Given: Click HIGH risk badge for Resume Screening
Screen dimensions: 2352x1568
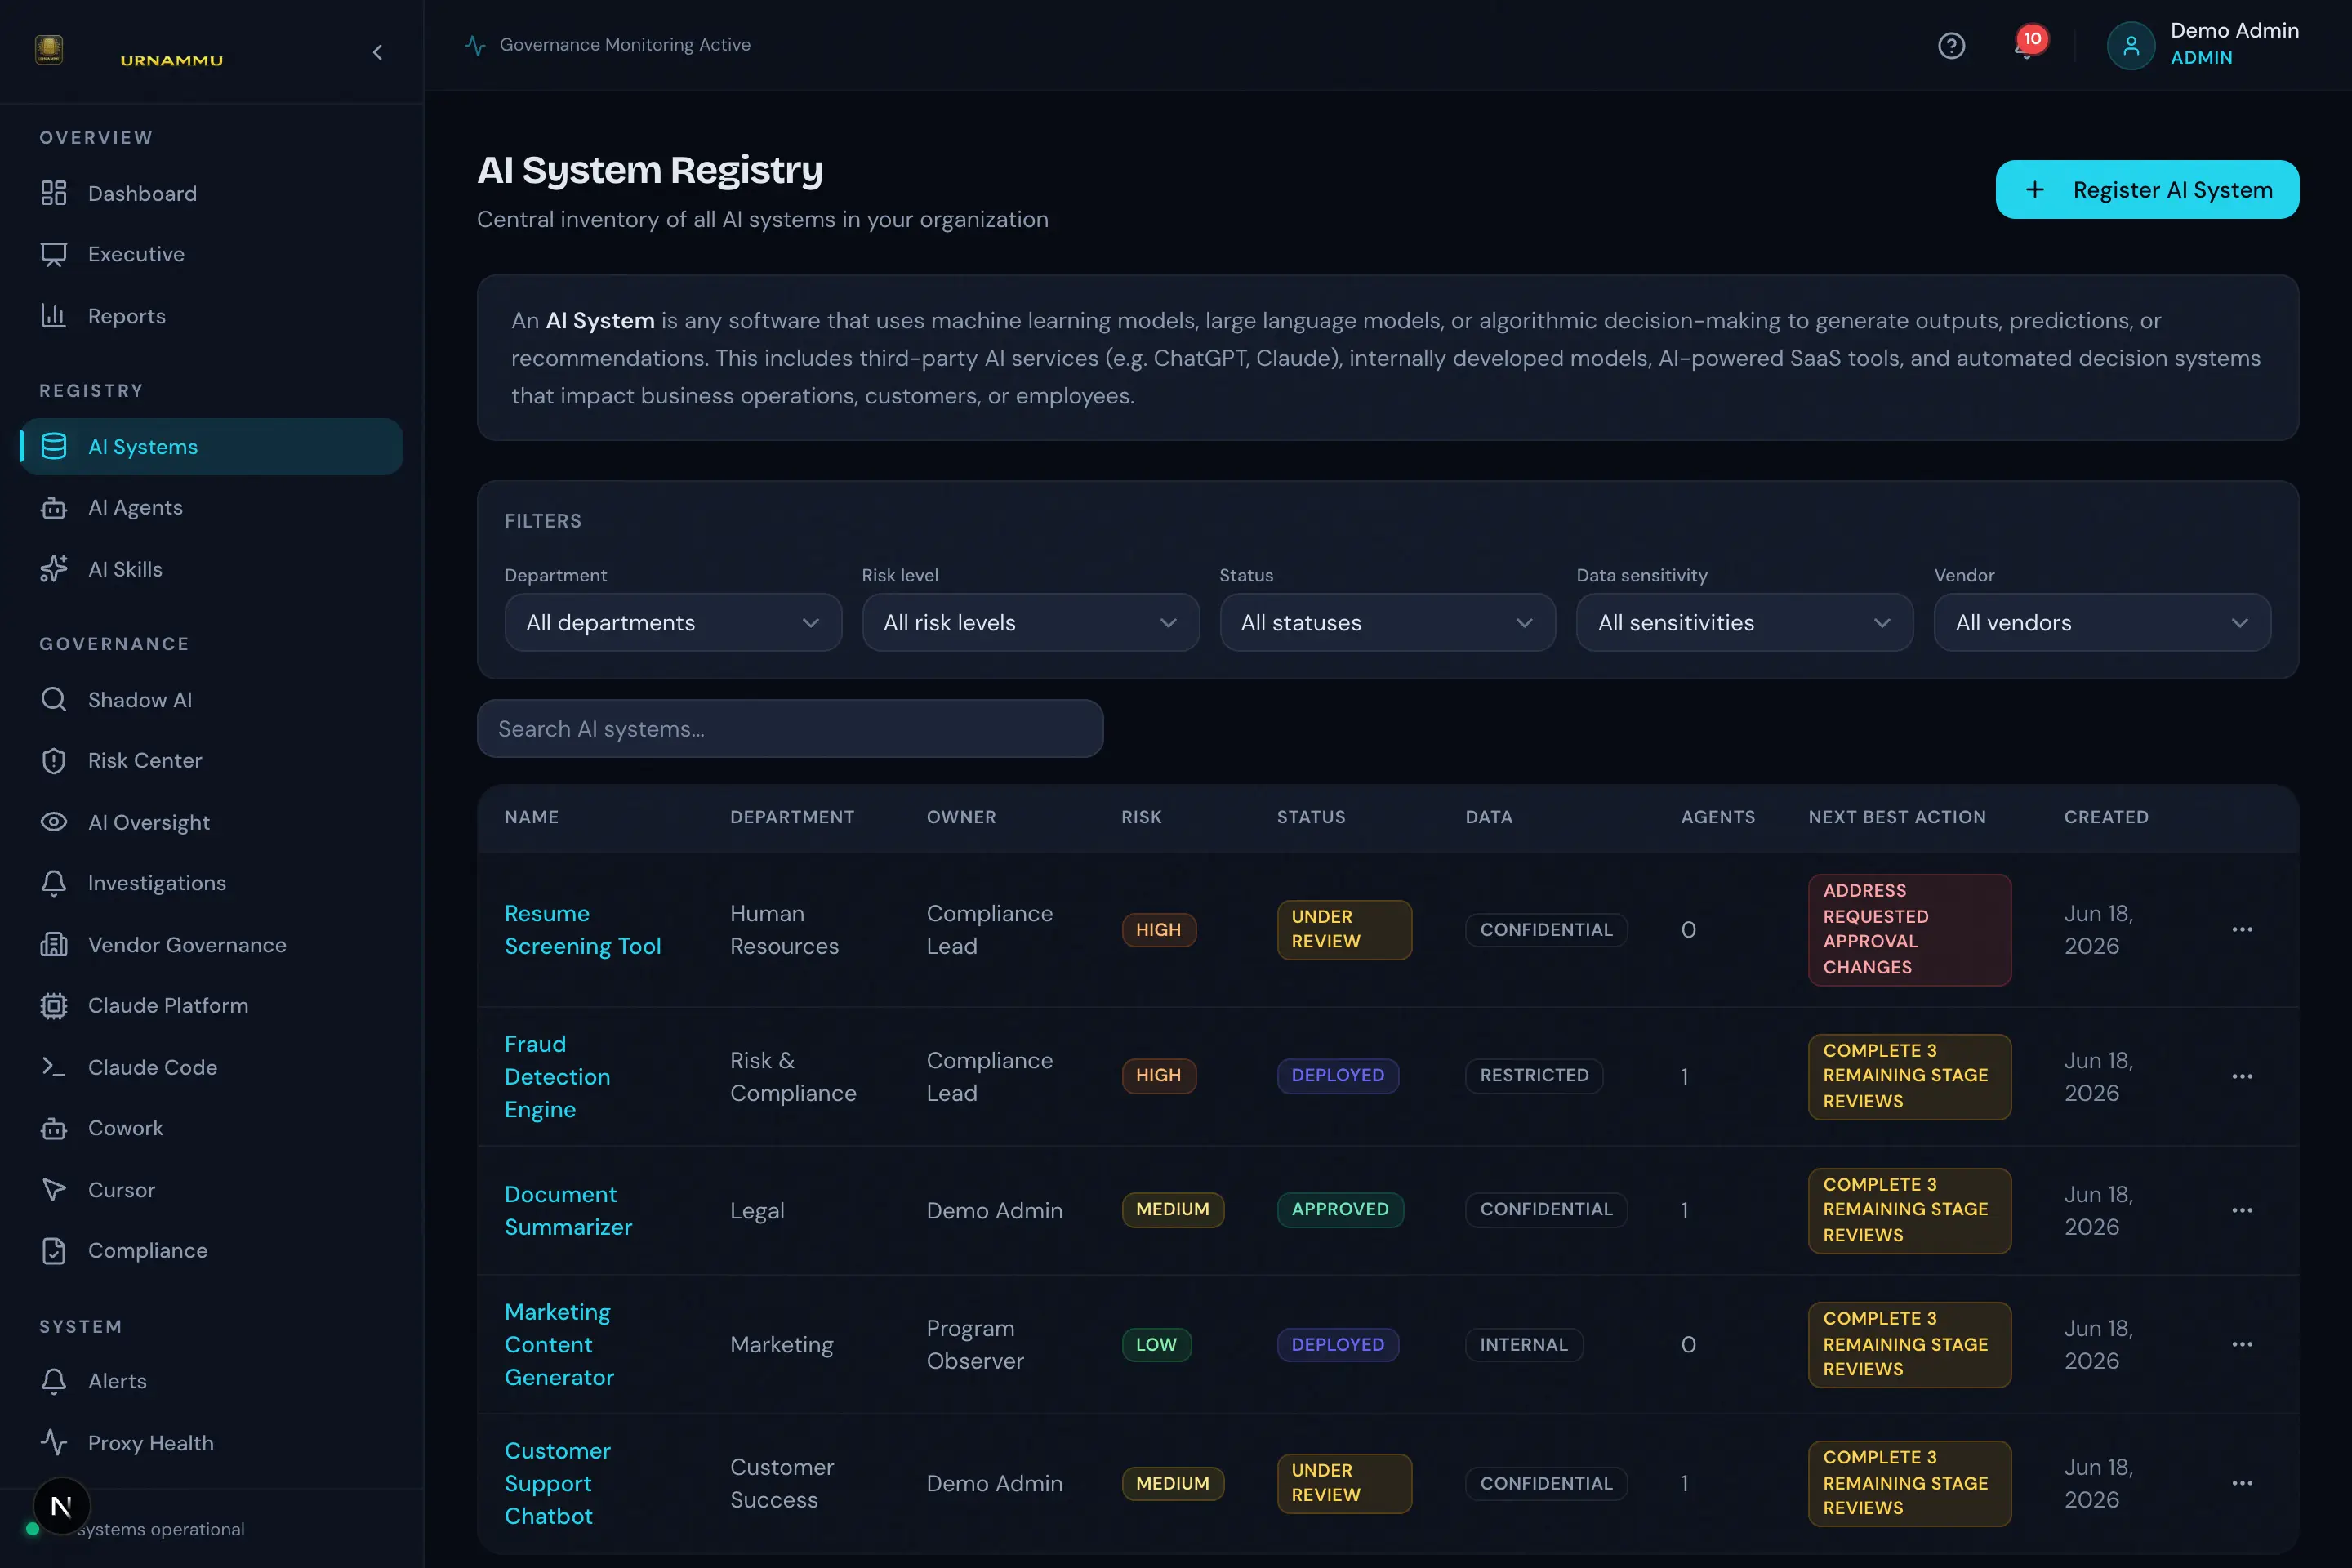Looking at the screenshot, I should click(x=1158, y=930).
